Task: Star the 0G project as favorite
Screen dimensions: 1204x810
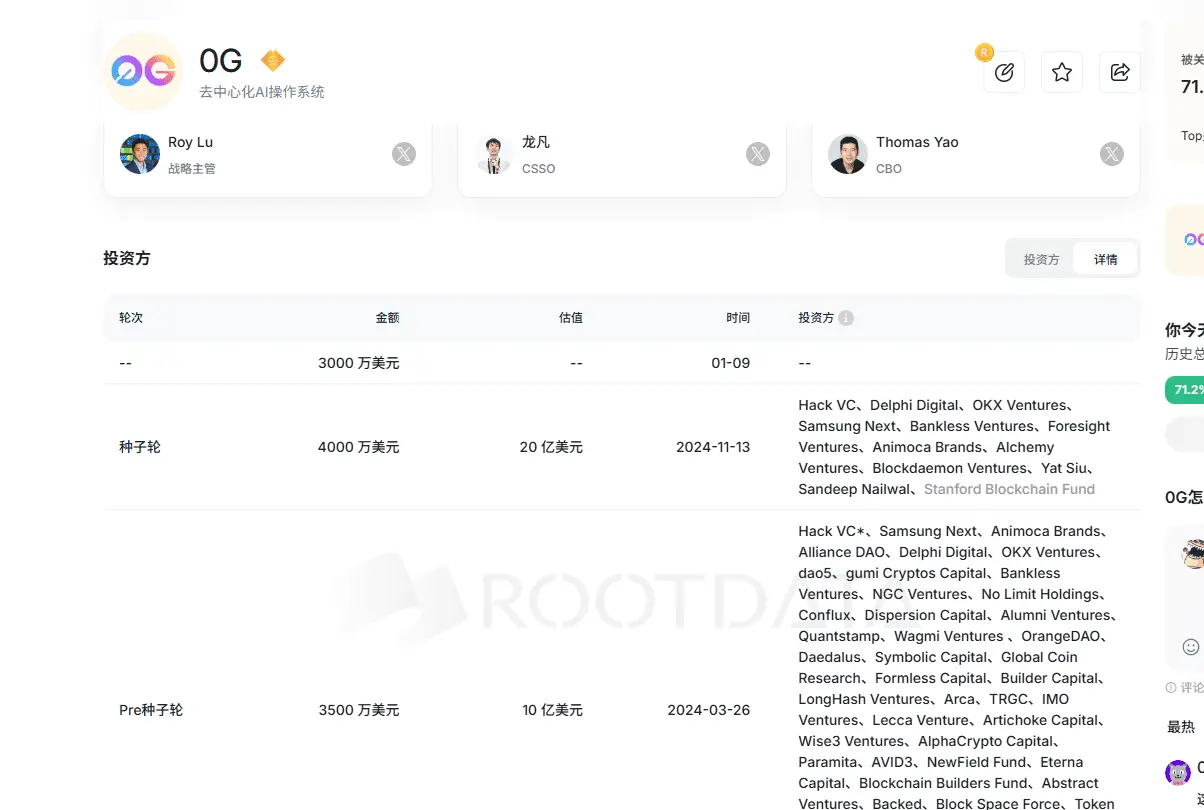Action: coord(1062,72)
